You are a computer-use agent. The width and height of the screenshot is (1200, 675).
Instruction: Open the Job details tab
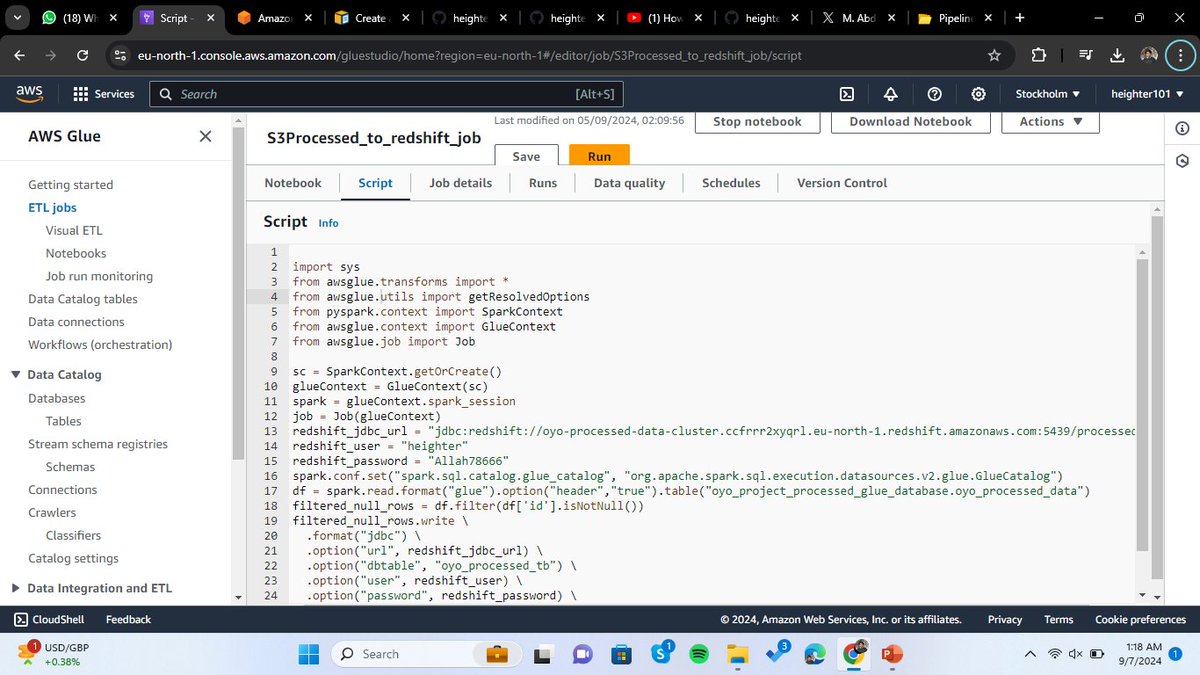coord(461,183)
